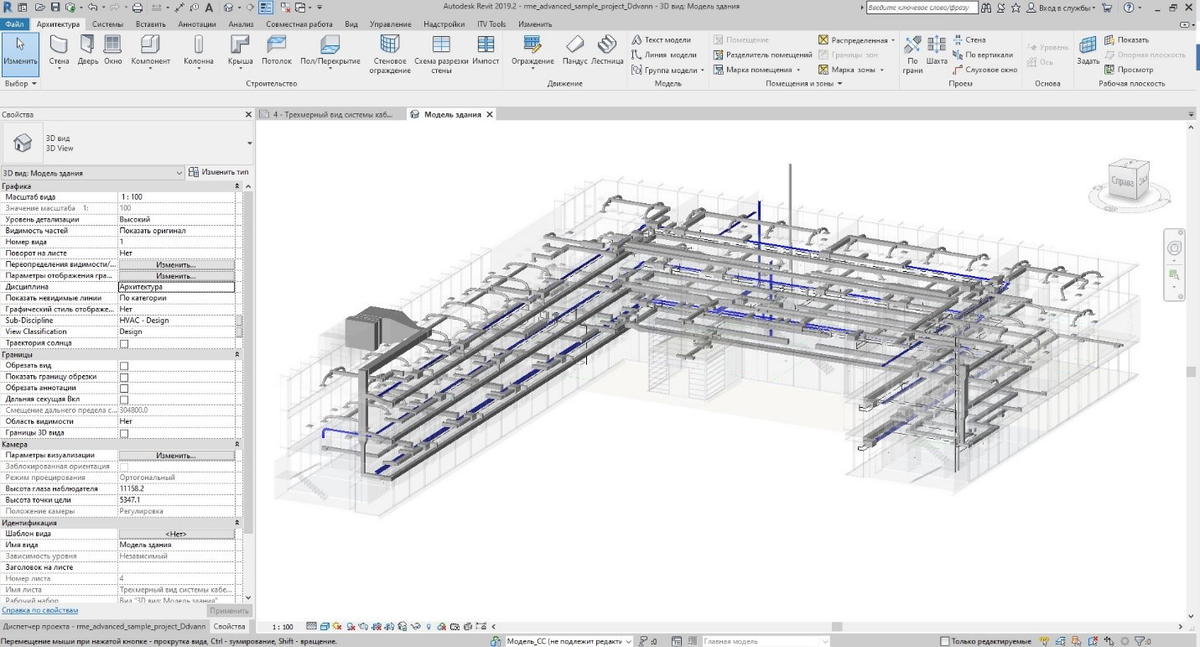The height and width of the screenshot is (647, 1200).
Task: Click the Дисциплина value field Архитектура
Action: [176, 287]
